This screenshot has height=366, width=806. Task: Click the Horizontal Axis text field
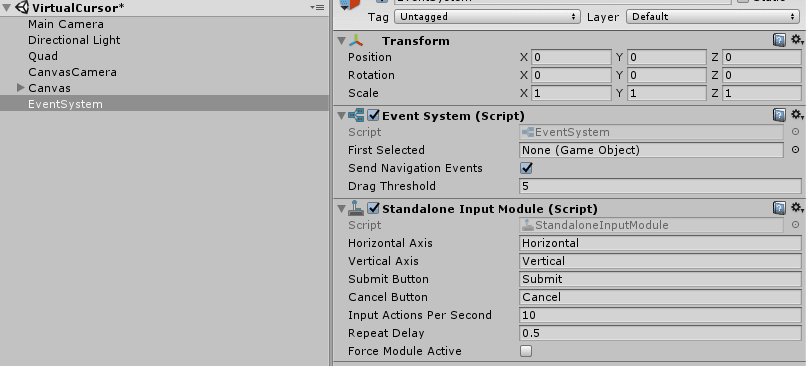[x=660, y=243]
